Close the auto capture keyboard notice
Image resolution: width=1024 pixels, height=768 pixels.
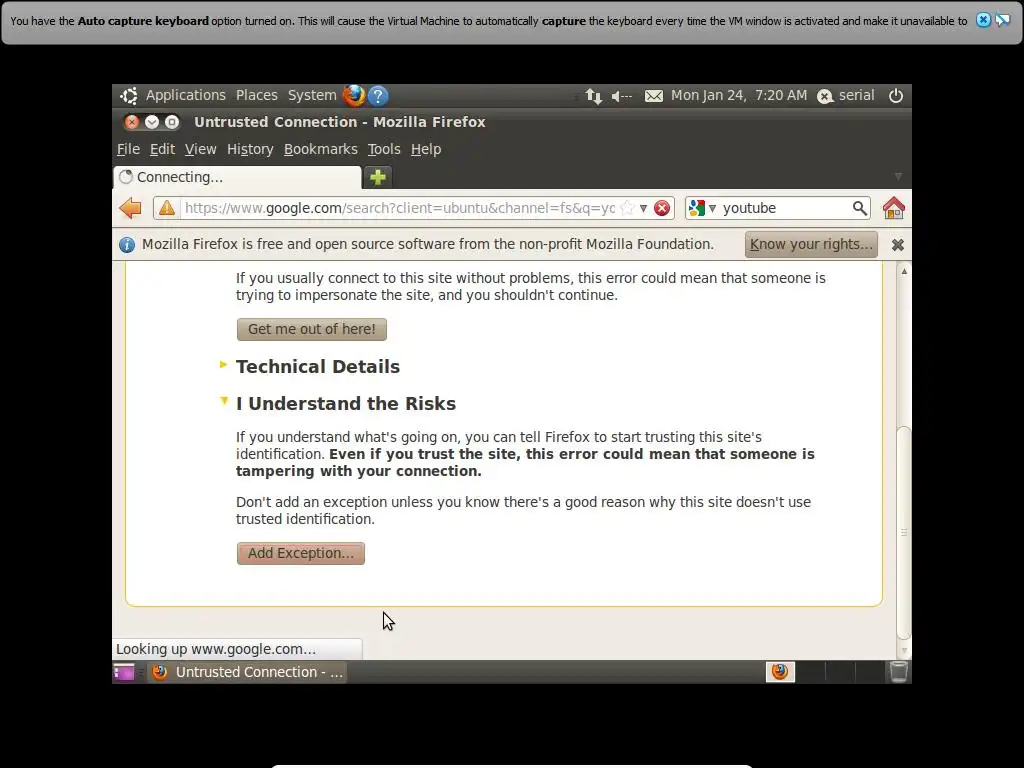983,20
